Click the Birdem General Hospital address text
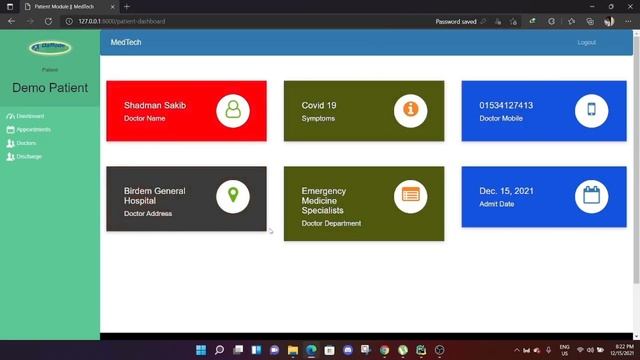The height and width of the screenshot is (360, 640). [155, 196]
